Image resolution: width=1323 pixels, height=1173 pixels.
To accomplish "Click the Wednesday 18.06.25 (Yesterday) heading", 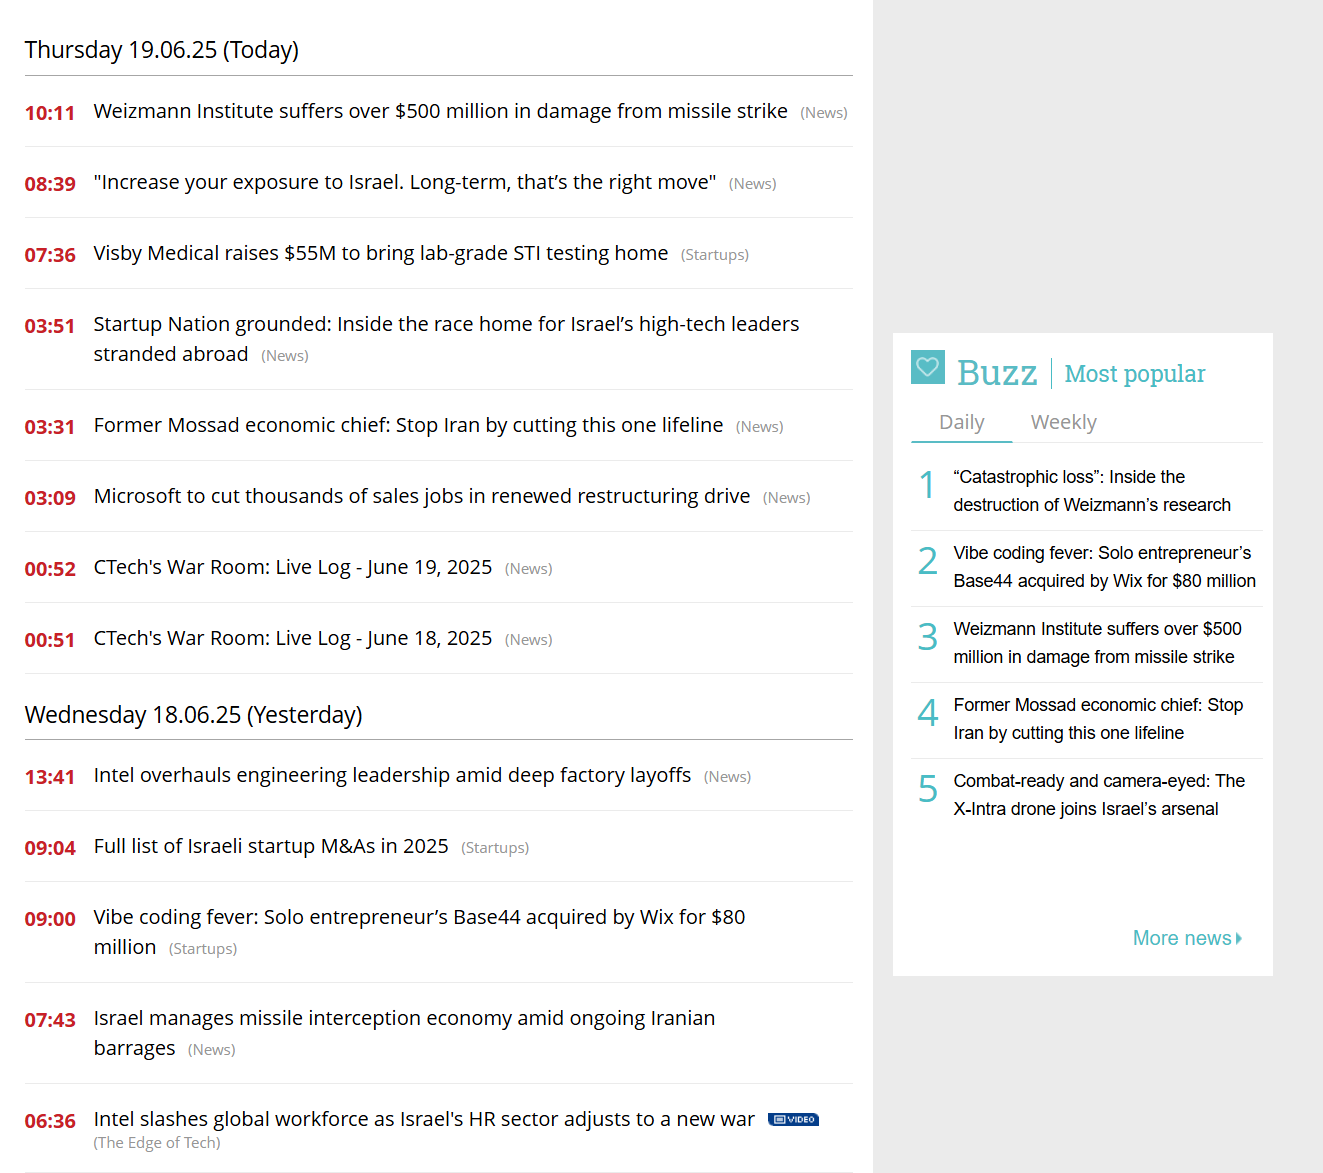I will pos(193,715).
